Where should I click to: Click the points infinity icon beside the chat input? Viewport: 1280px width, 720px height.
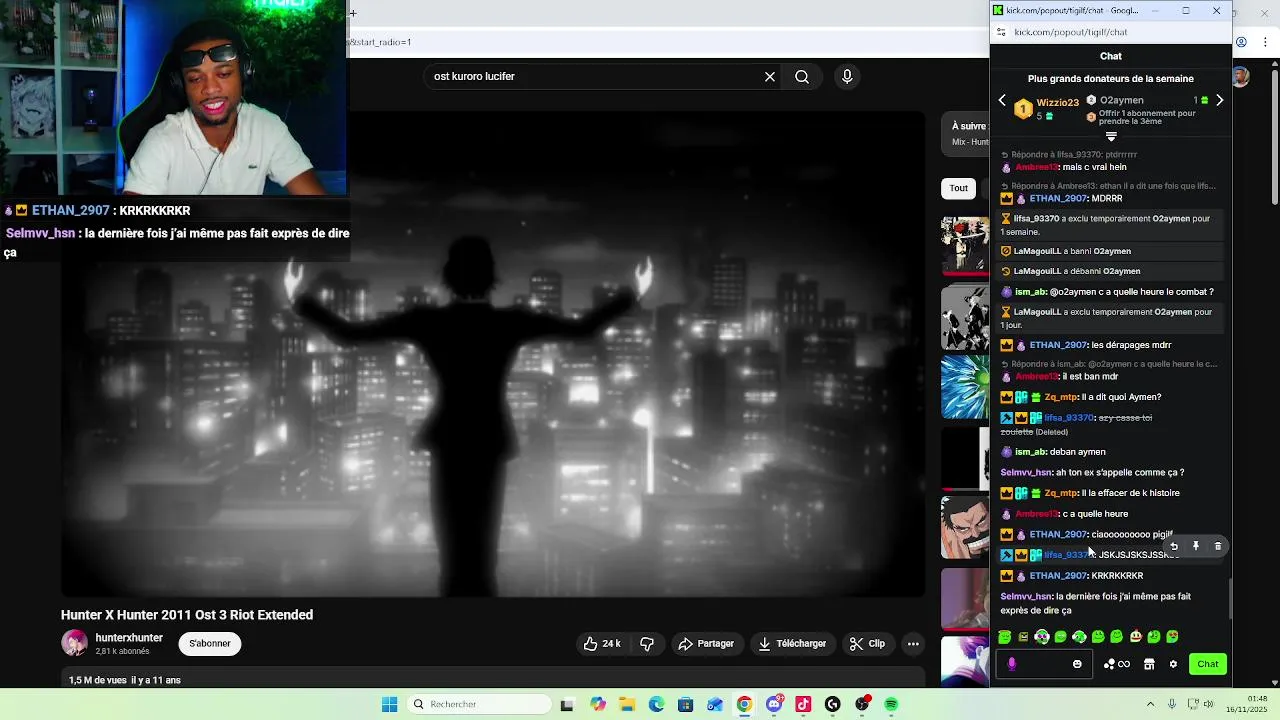[x=1117, y=664]
